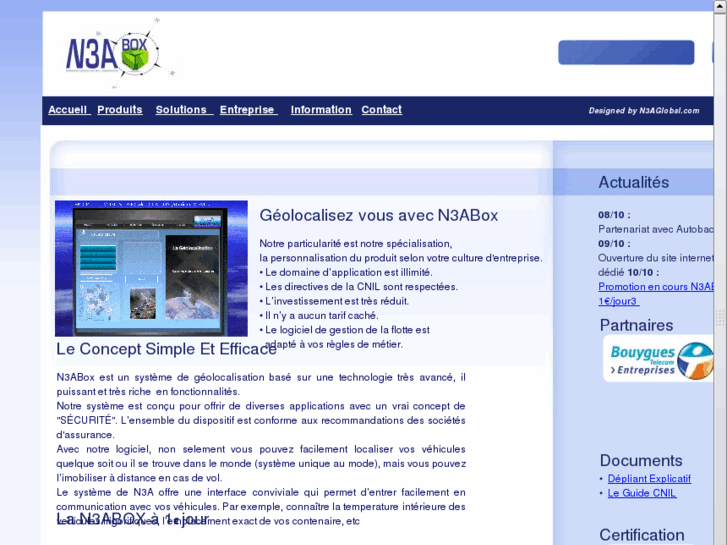
Task: Open the 1€/jour3 link
Action: [x=619, y=301]
